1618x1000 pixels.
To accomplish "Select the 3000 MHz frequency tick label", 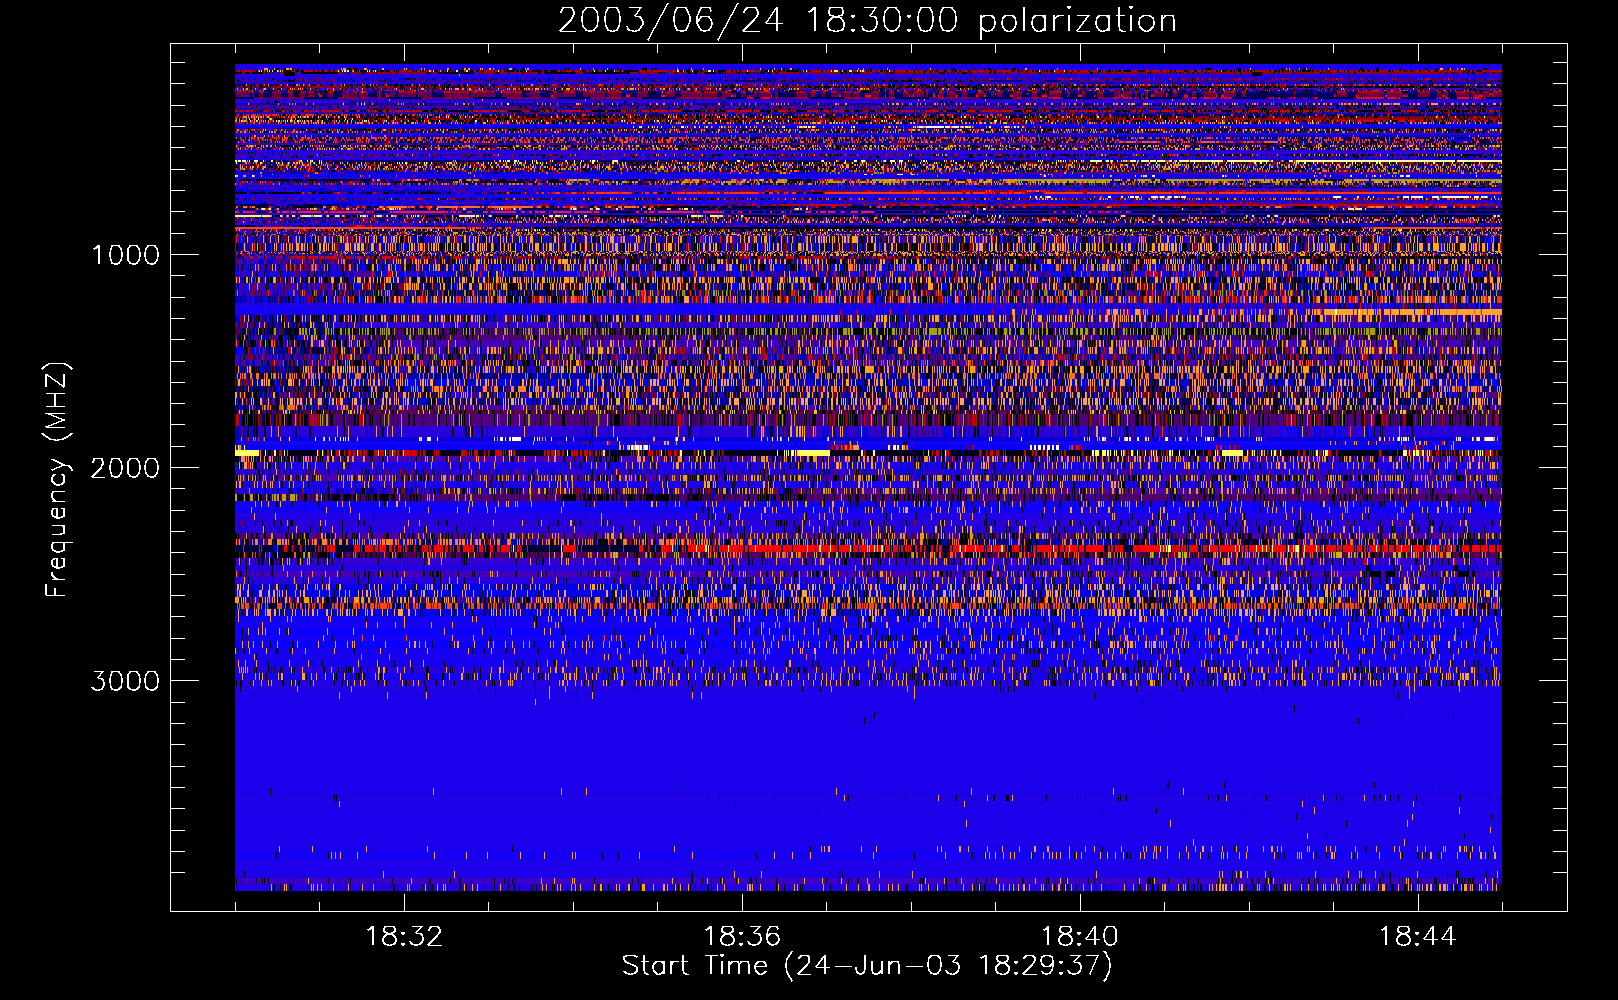I will click(x=125, y=681).
